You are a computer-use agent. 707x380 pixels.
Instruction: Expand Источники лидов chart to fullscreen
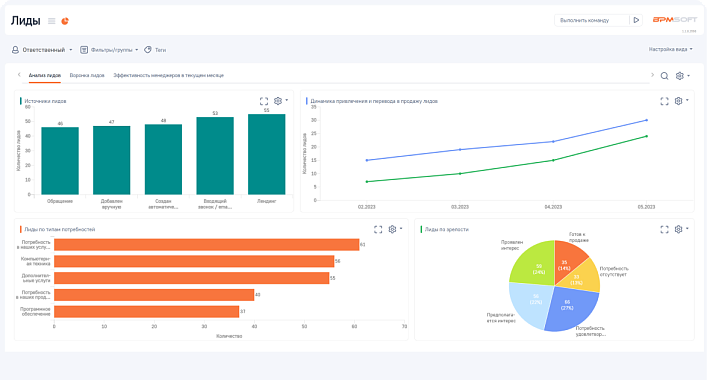coord(264,101)
